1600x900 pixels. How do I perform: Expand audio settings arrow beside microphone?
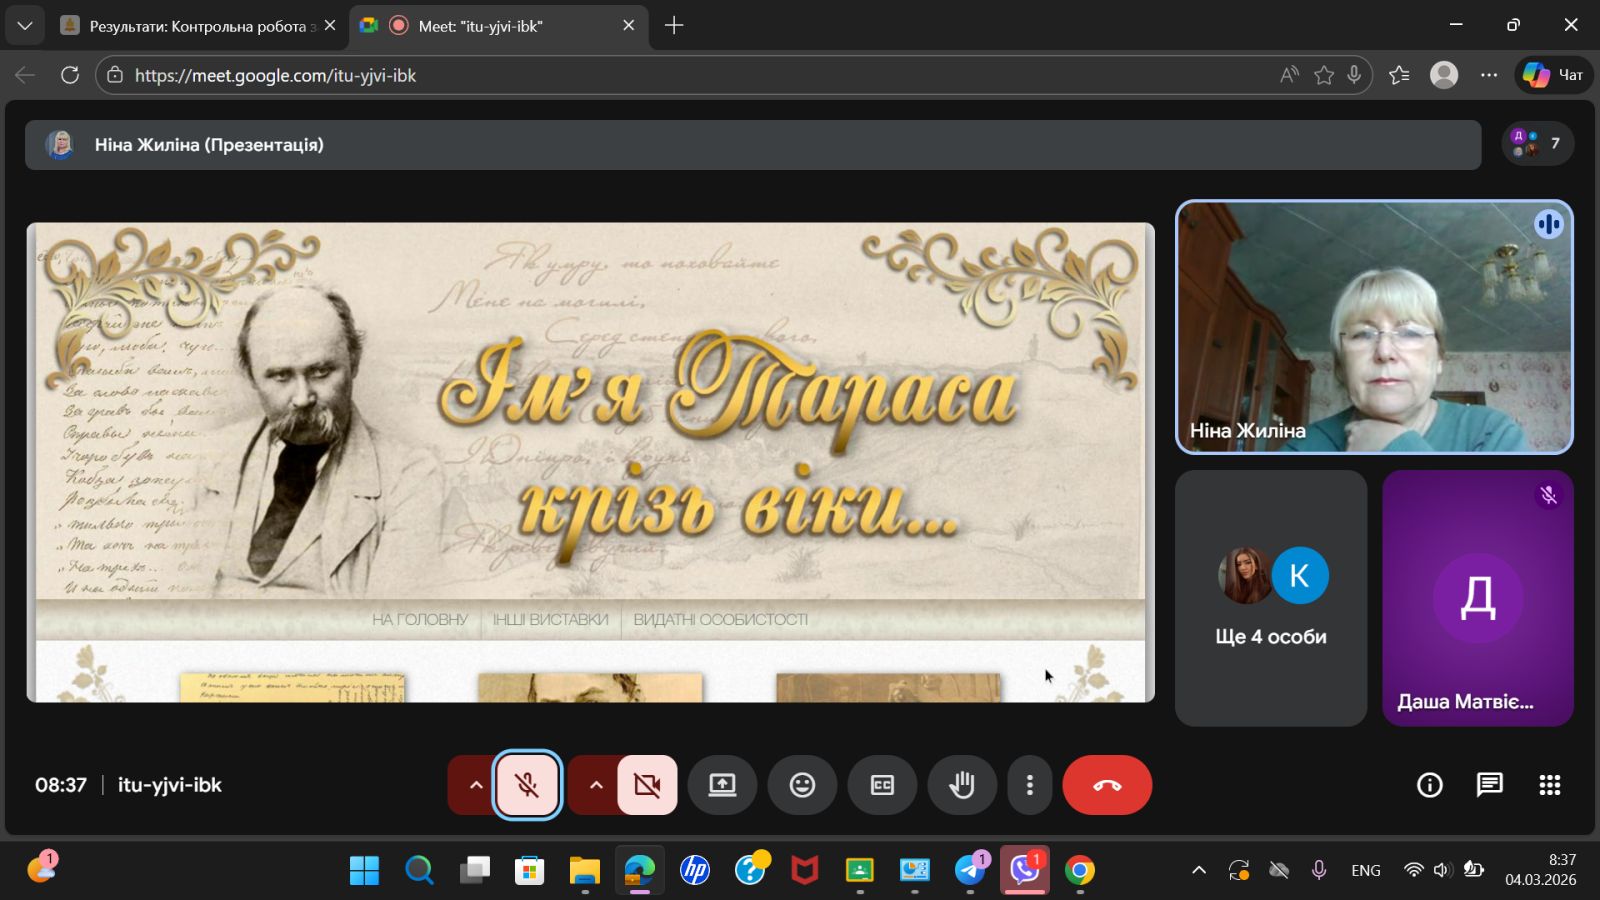coord(476,785)
